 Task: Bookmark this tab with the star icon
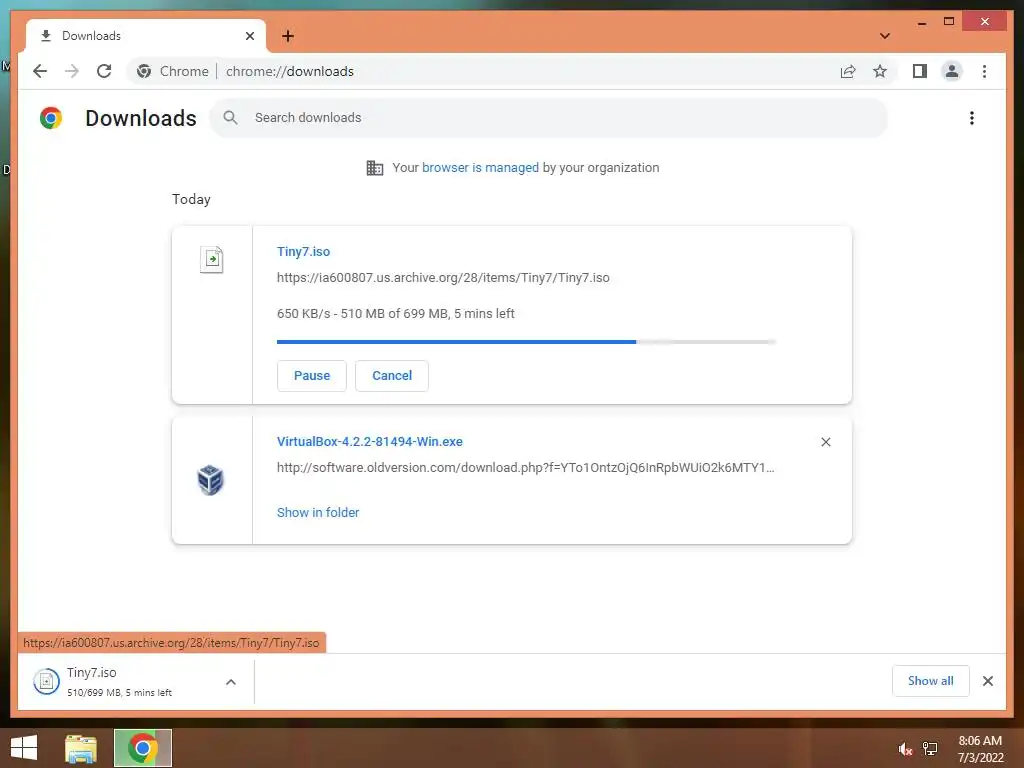(x=880, y=71)
